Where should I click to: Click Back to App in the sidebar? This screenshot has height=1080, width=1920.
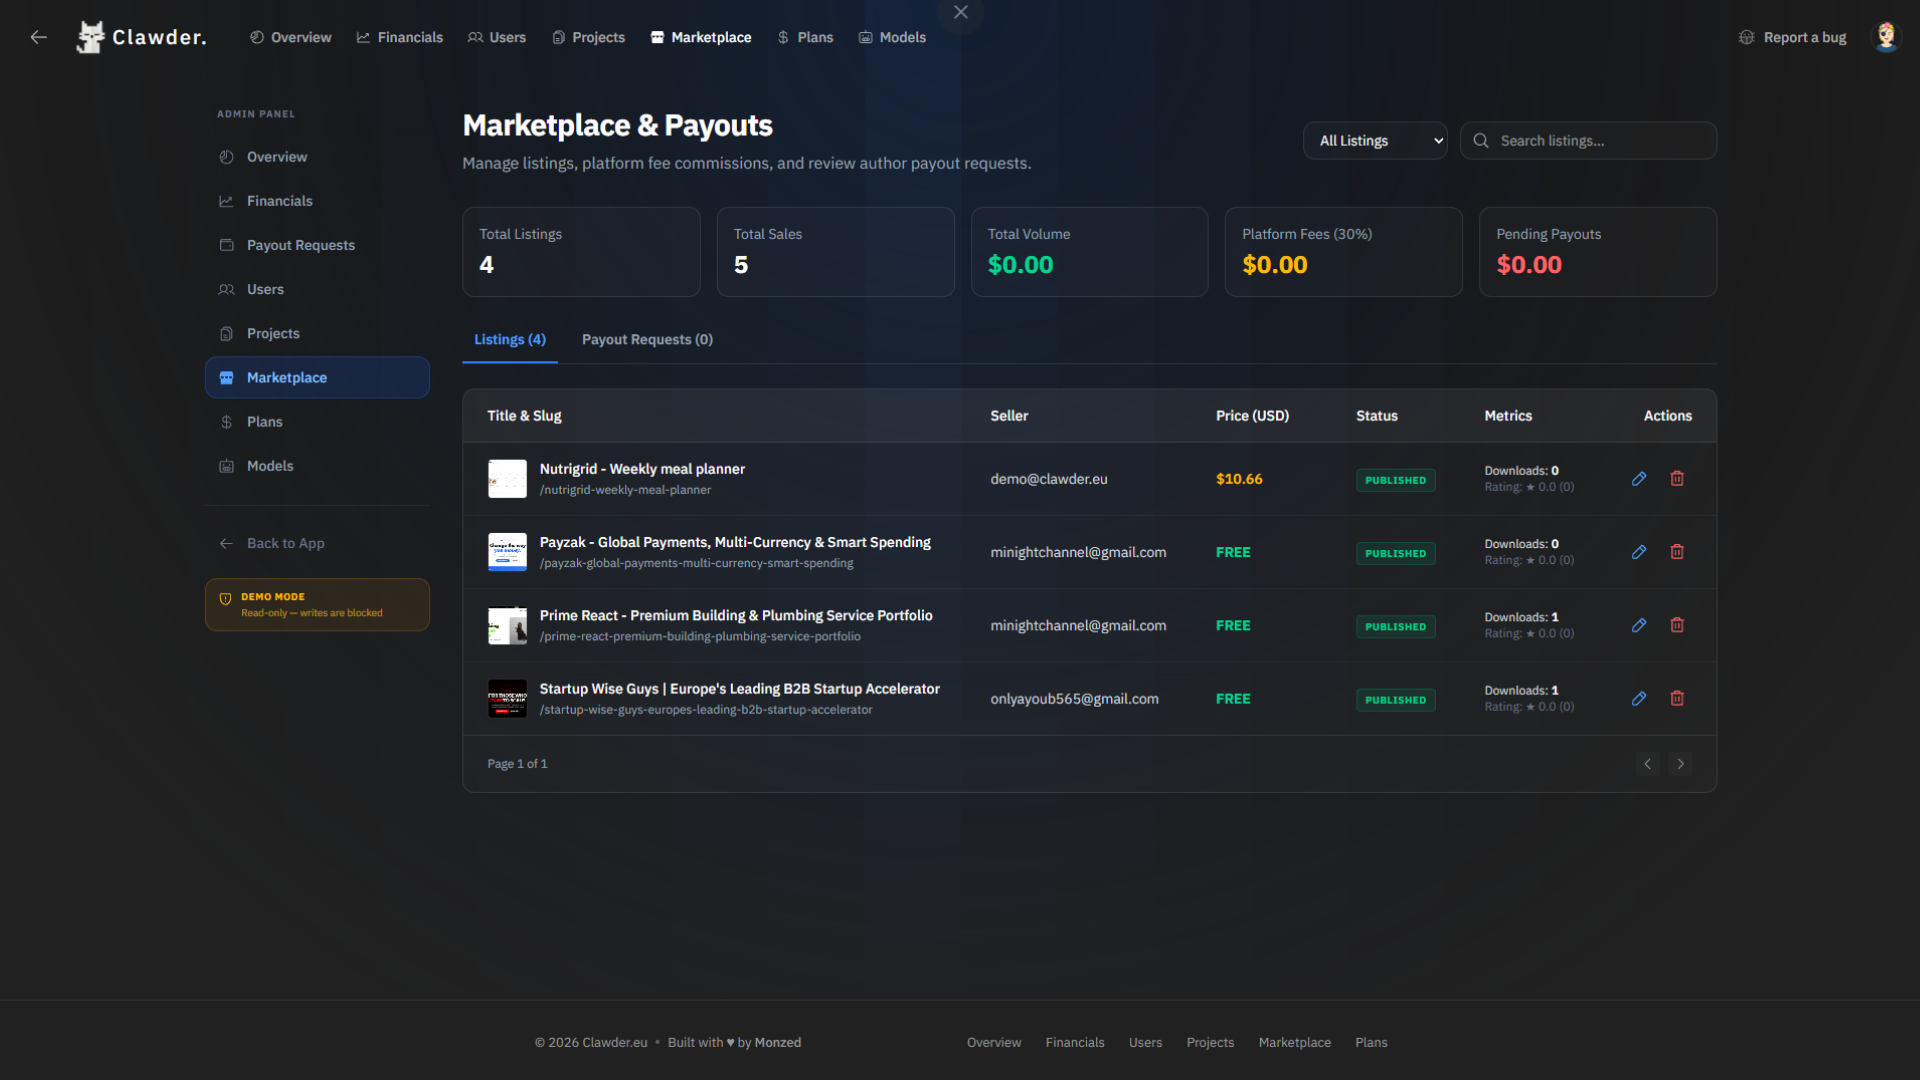coord(285,543)
